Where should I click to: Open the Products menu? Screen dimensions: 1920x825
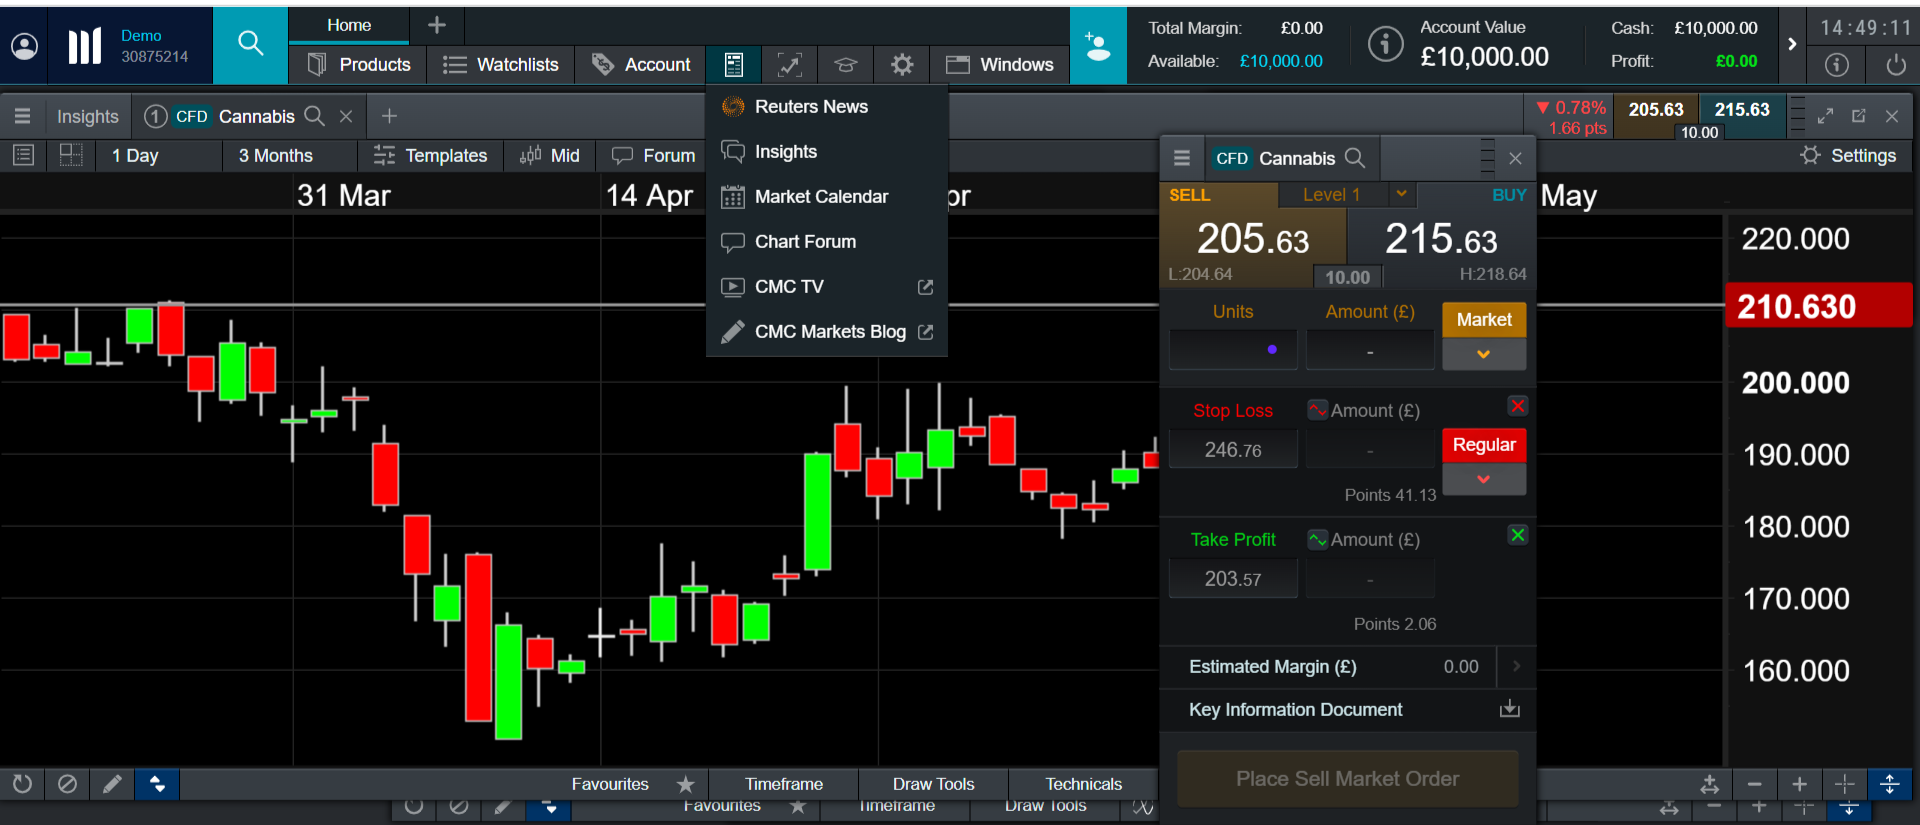tap(358, 65)
